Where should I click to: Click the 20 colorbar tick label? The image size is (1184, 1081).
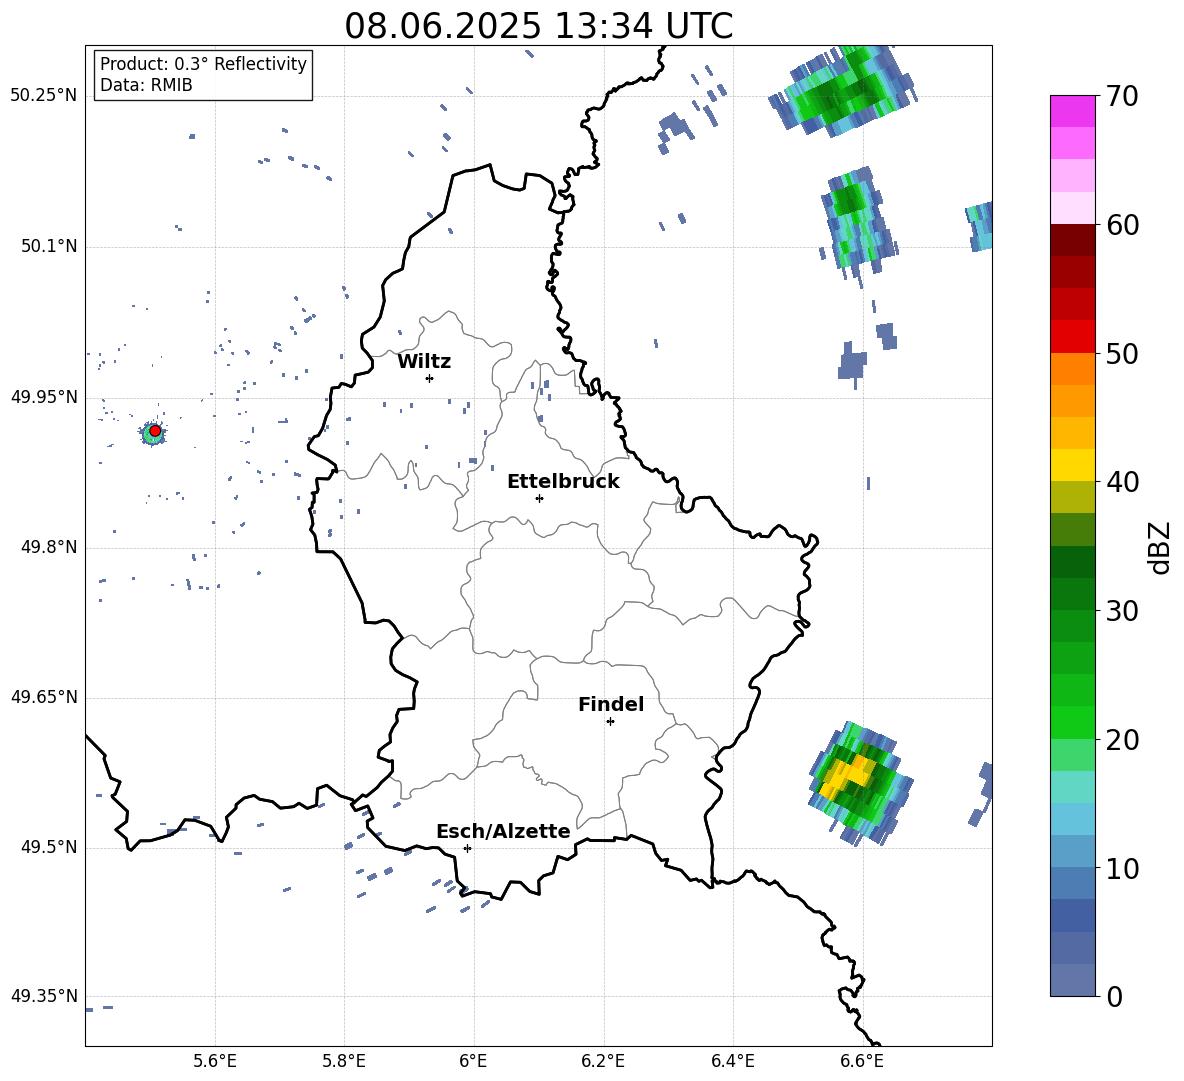coord(1122,740)
